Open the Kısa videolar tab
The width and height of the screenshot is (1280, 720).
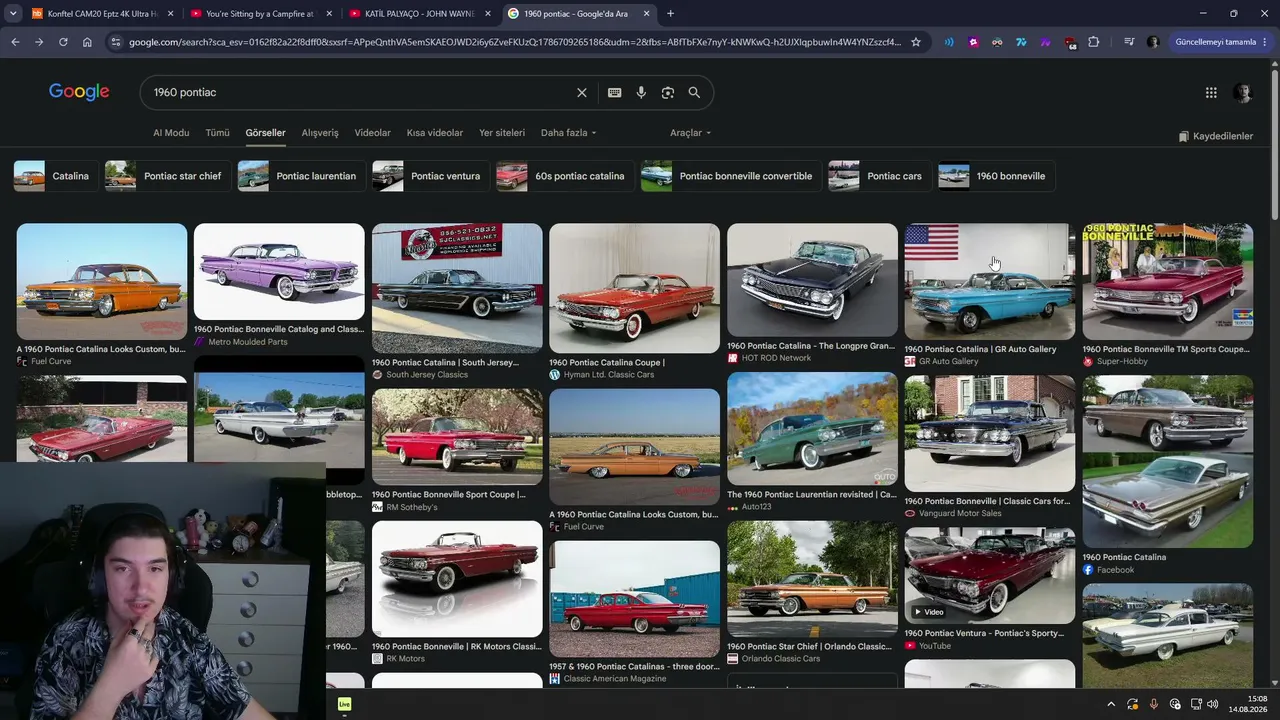(x=435, y=133)
